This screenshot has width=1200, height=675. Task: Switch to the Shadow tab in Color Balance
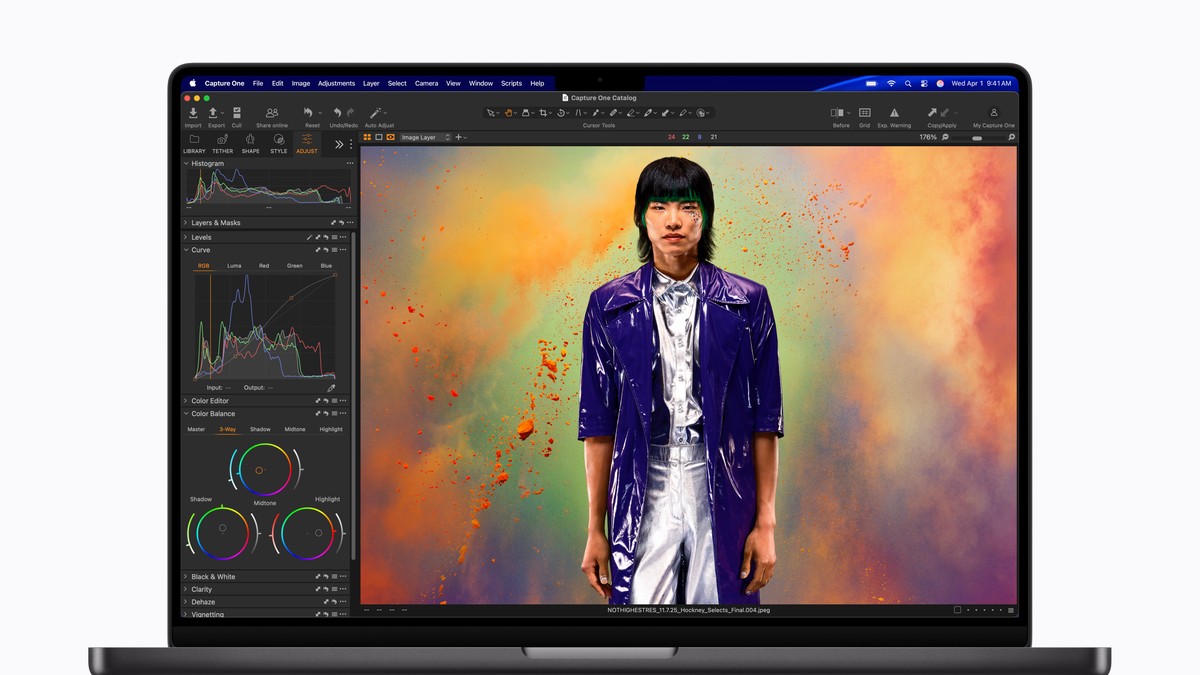pyautogui.click(x=260, y=428)
